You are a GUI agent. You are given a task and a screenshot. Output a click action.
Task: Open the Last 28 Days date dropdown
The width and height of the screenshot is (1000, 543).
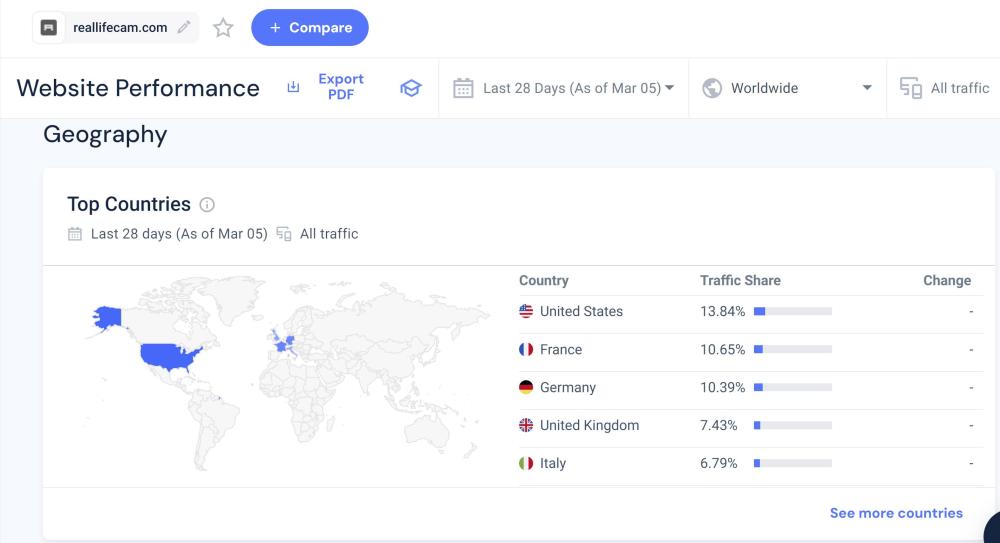point(564,88)
